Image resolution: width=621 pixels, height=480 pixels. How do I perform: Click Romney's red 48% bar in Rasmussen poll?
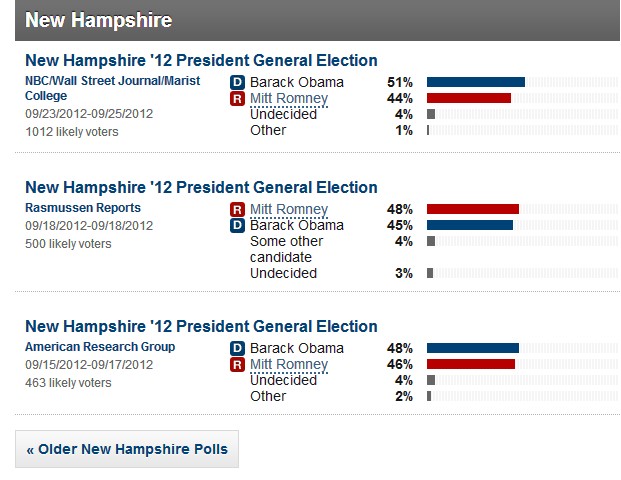473,209
